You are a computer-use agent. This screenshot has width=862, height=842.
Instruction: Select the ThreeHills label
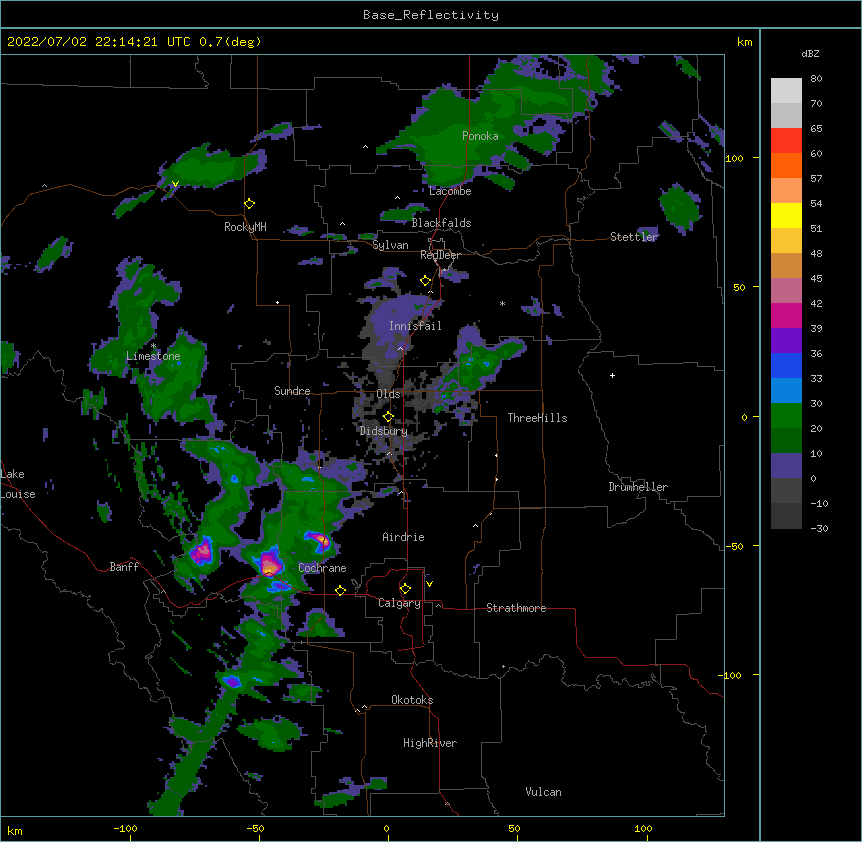(537, 418)
